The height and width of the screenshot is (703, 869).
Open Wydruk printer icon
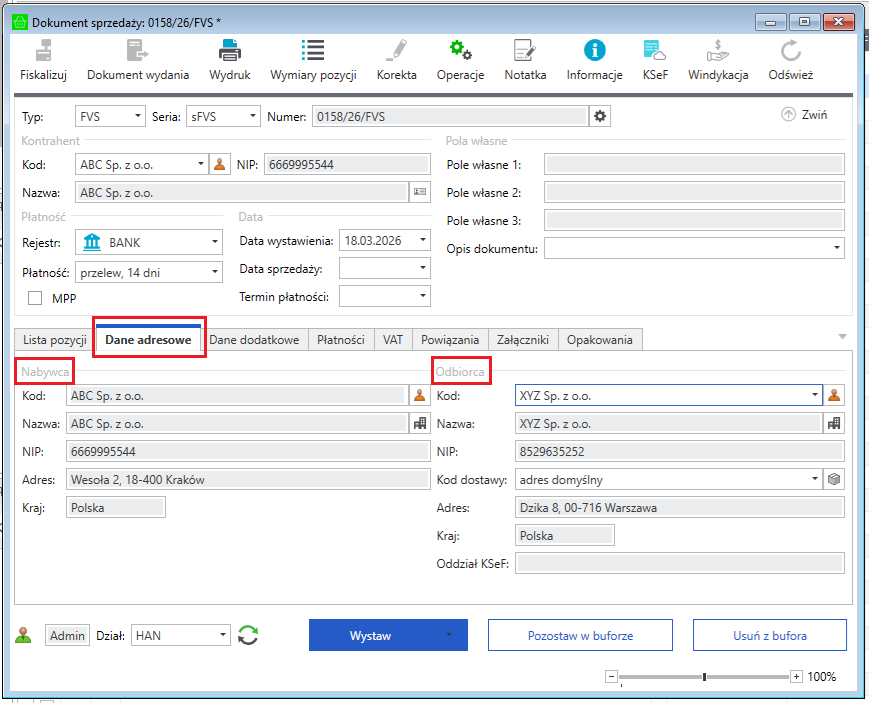(x=230, y=51)
